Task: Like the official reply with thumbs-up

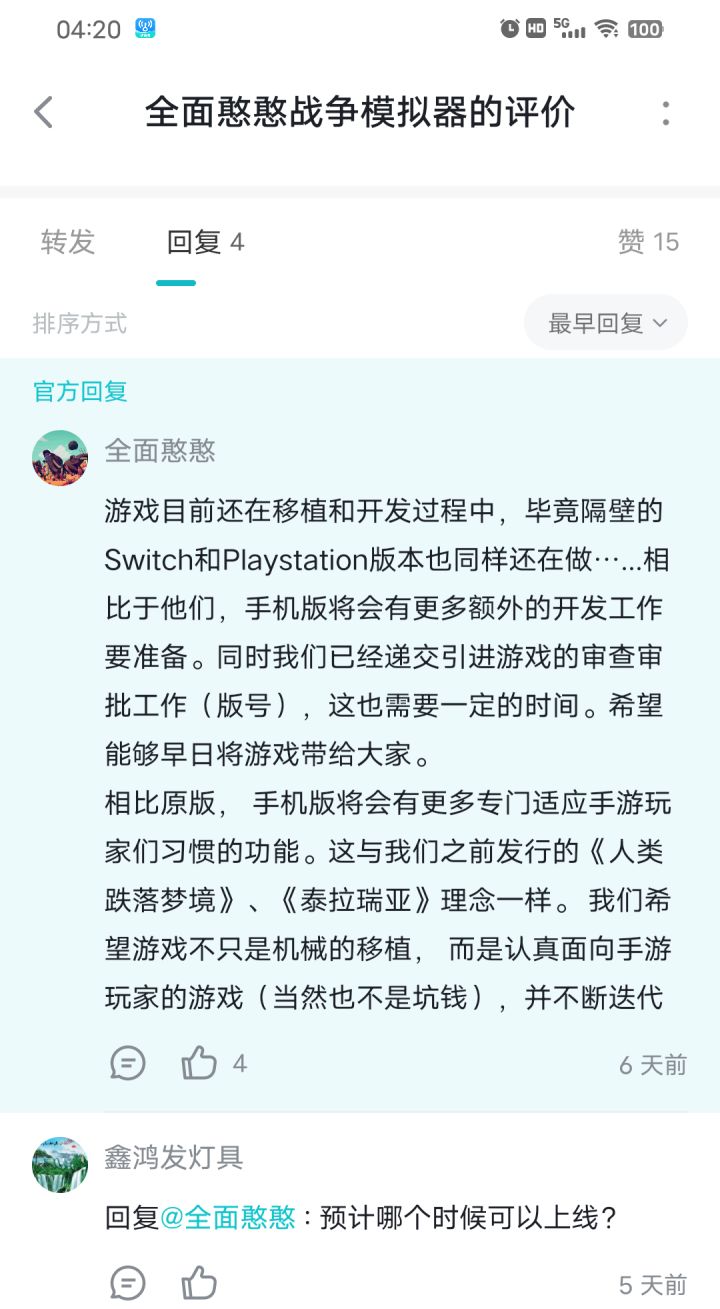Action: 199,1063
